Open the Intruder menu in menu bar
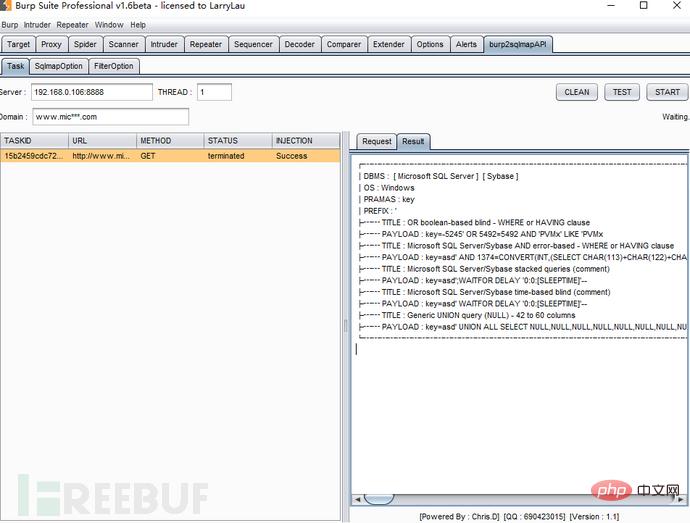Image resolution: width=690 pixels, height=523 pixels. click(x=37, y=25)
